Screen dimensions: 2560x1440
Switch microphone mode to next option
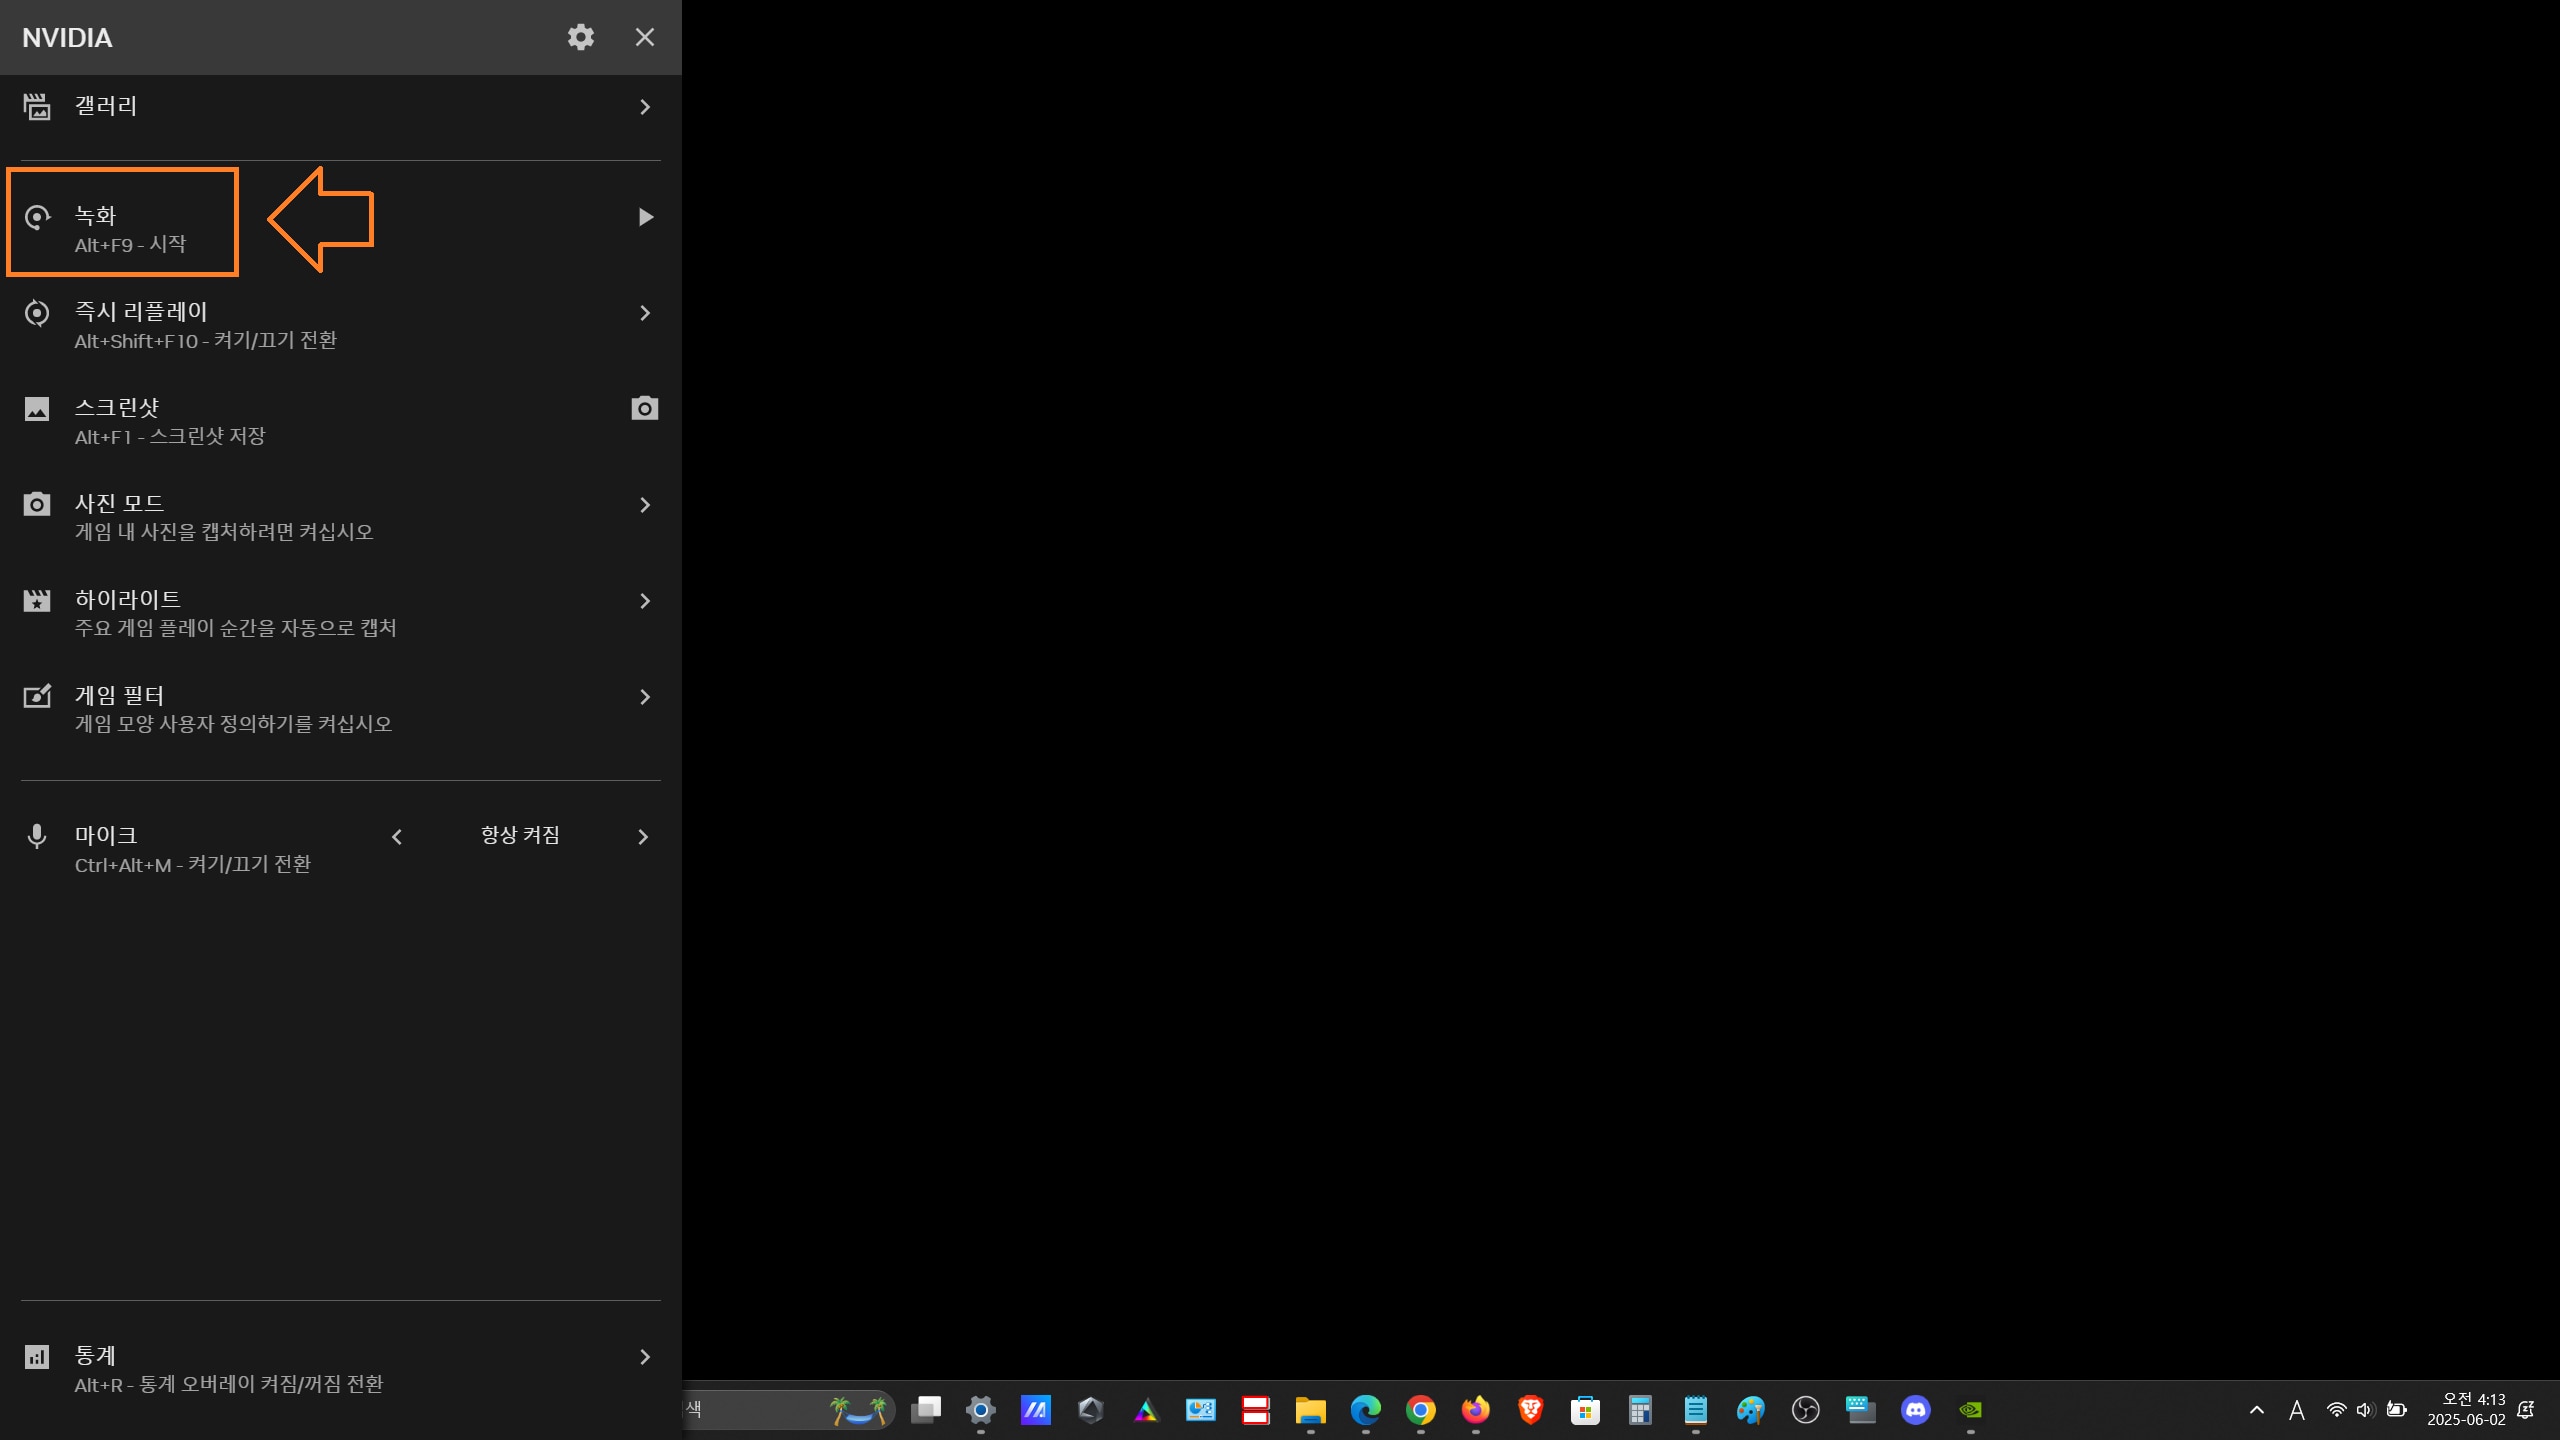tap(643, 837)
